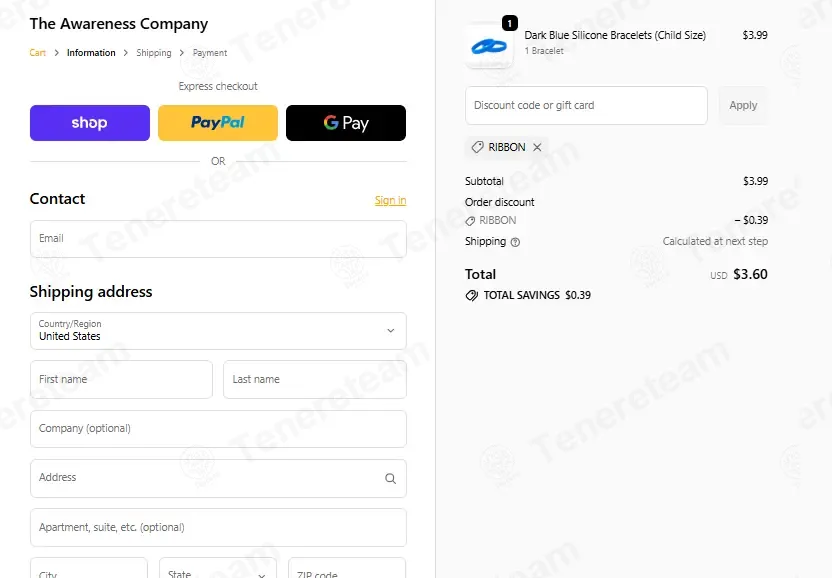This screenshot has width=832, height=578.
Task: Click the total savings tag icon
Action: [x=472, y=296]
